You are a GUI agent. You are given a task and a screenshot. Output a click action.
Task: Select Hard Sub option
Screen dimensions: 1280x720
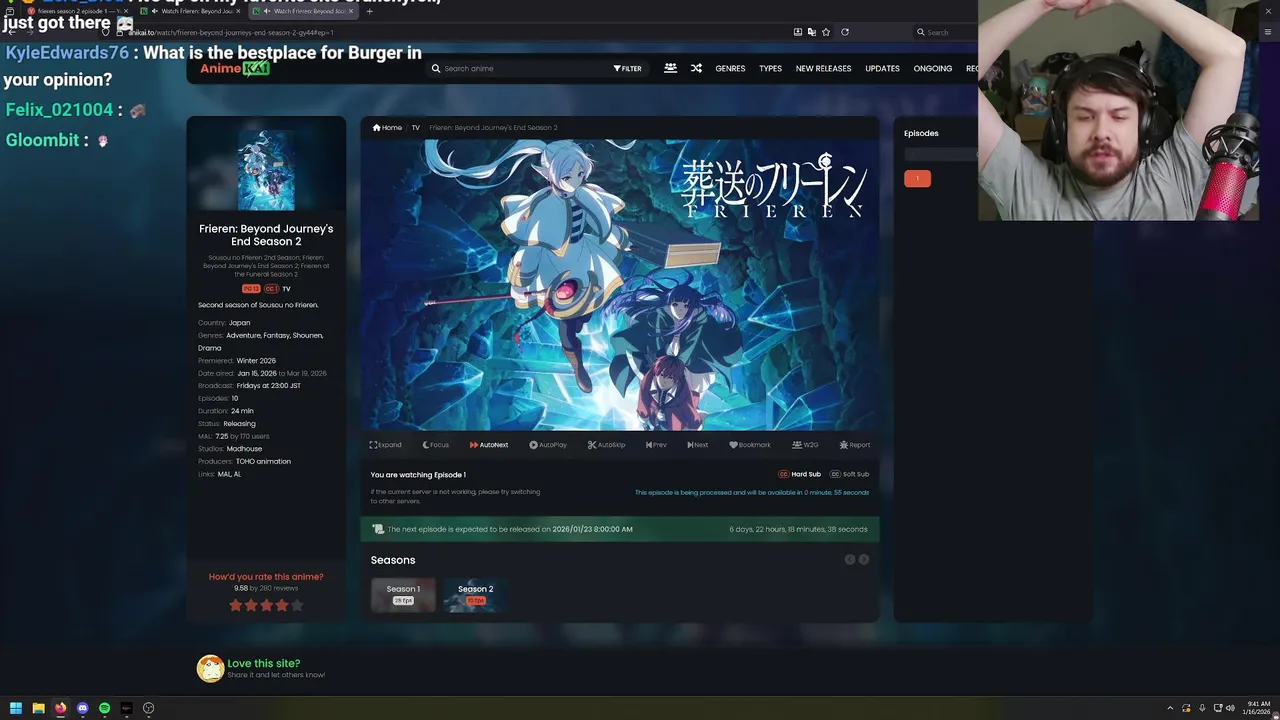click(799, 474)
